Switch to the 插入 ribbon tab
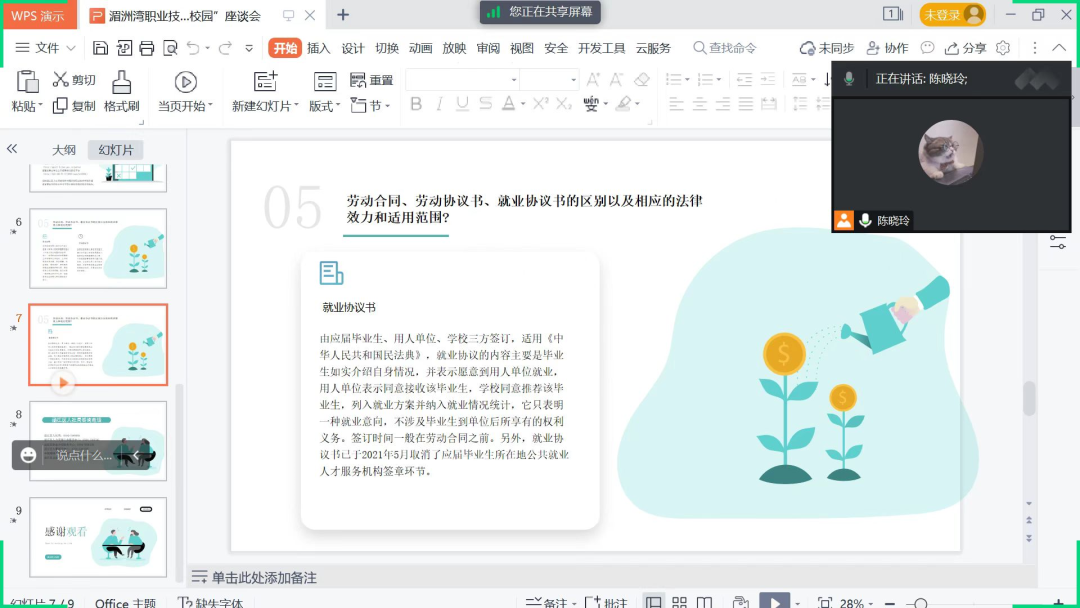Viewport: 1080px width, 608px height. pos(318,48)
